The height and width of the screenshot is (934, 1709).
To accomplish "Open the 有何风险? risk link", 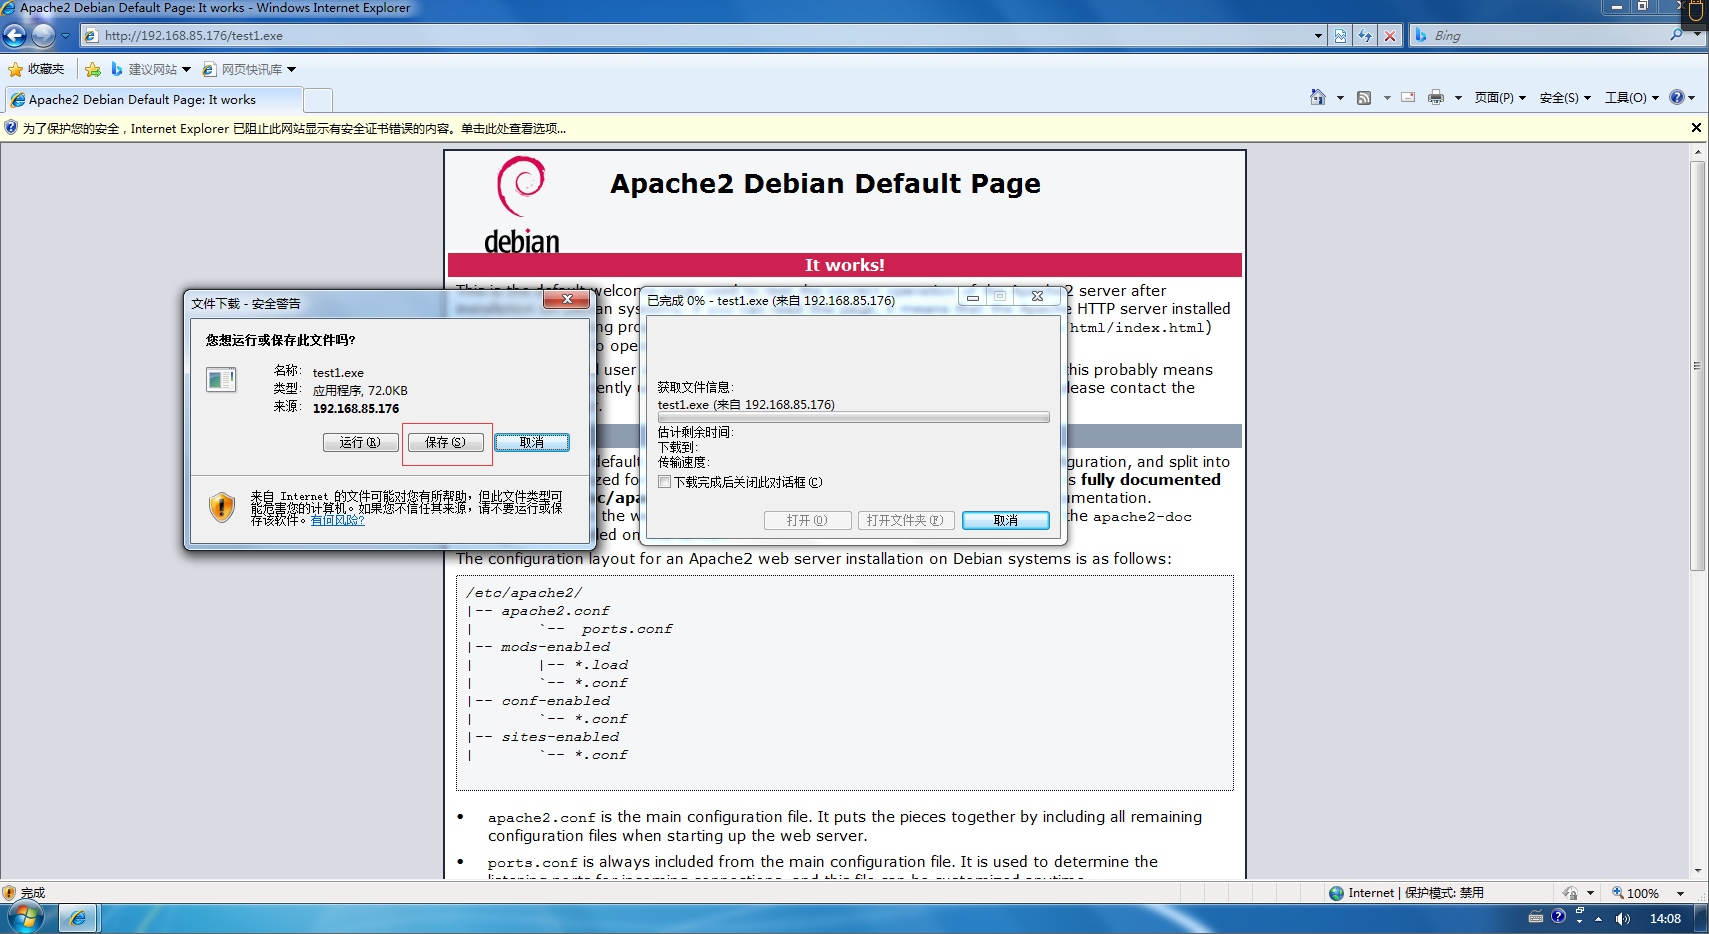I will pos(337,520).
